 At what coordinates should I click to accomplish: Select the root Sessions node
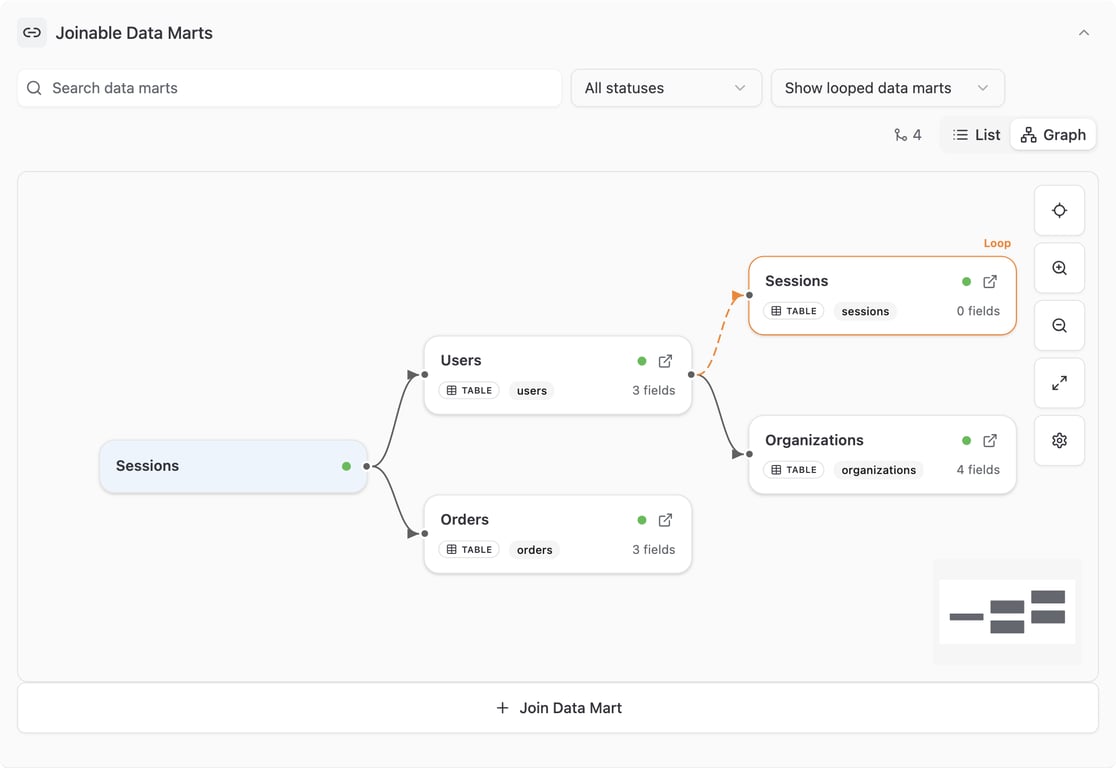coord(233,466)
